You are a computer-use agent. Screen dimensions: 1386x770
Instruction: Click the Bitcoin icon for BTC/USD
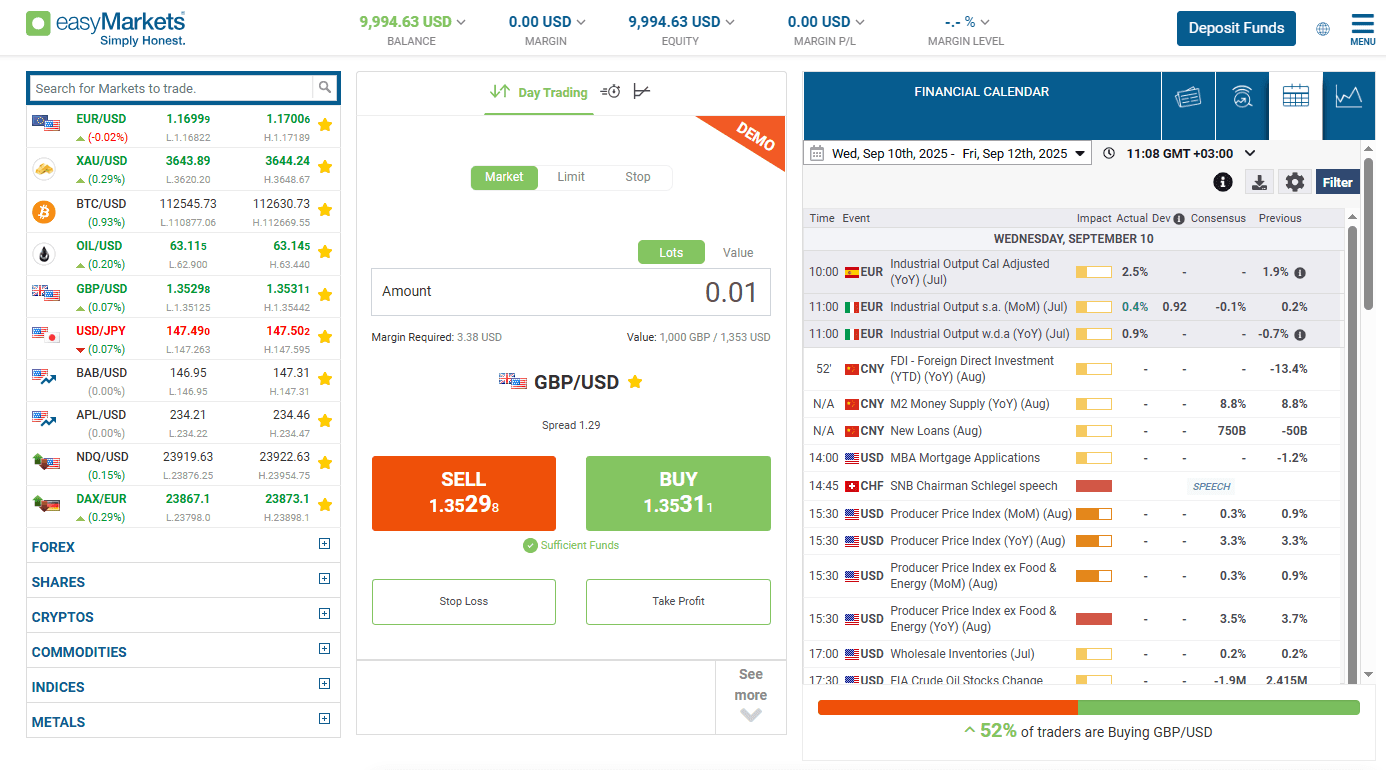pyautogui.click(x=44, y=212)
